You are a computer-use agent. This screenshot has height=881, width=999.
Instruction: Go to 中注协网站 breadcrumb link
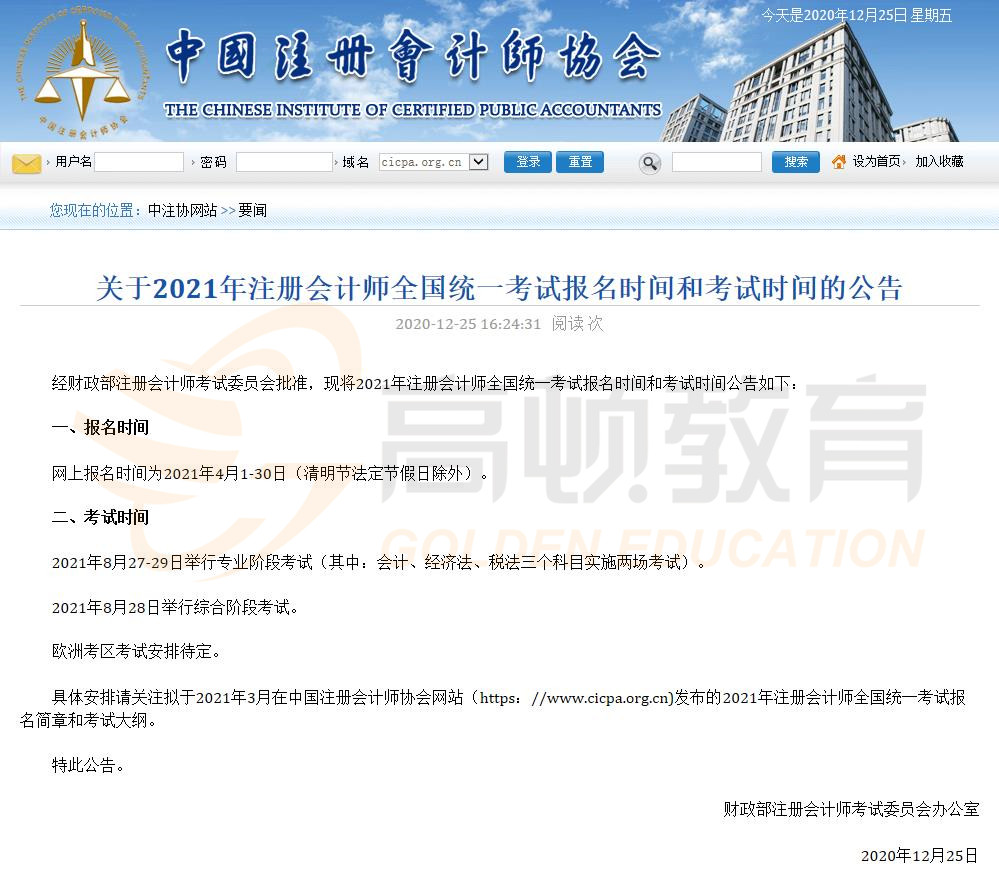point(182,211)
